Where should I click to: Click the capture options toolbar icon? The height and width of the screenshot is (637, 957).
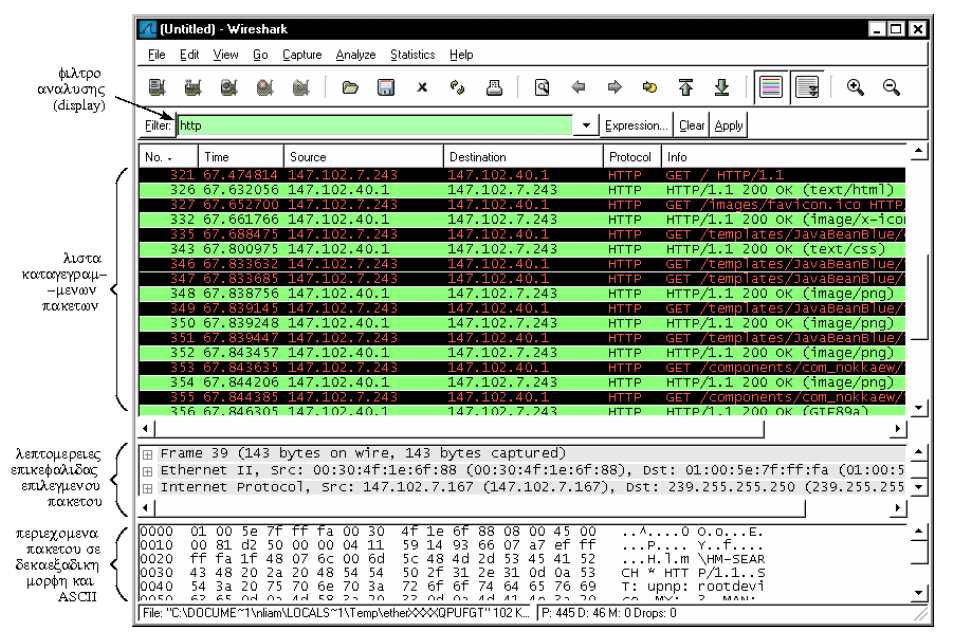point(193,87)
